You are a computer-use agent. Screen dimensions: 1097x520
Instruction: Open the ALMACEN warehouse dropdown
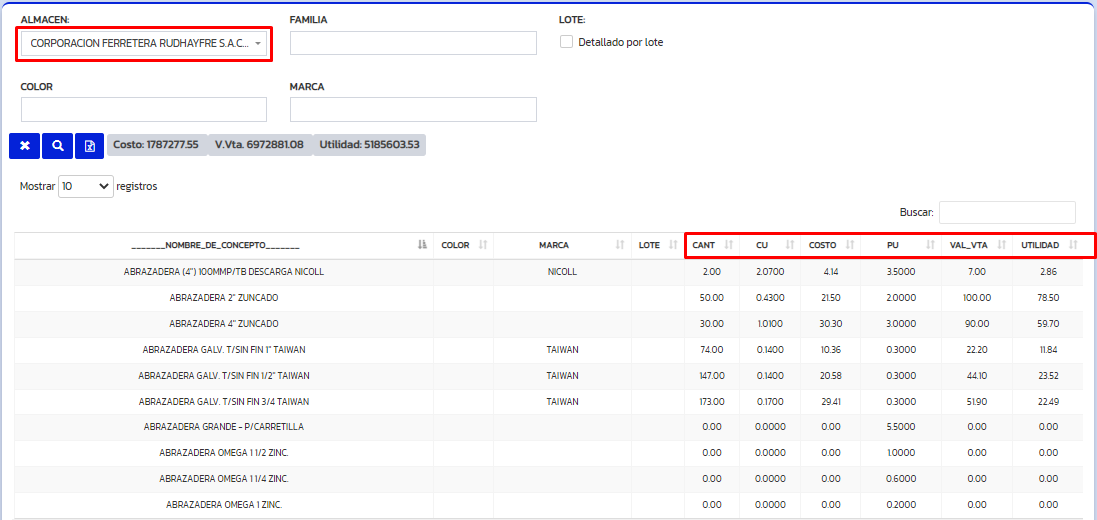pos(144,44)
